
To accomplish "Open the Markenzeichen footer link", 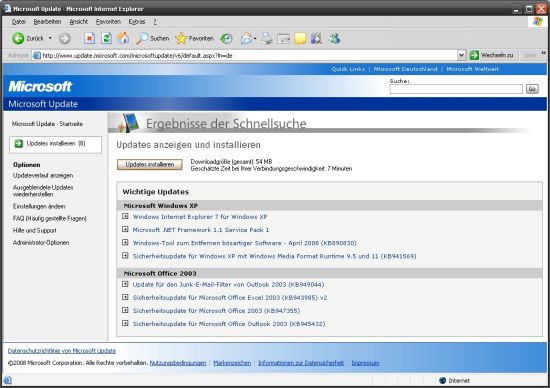I will [232, 363].
